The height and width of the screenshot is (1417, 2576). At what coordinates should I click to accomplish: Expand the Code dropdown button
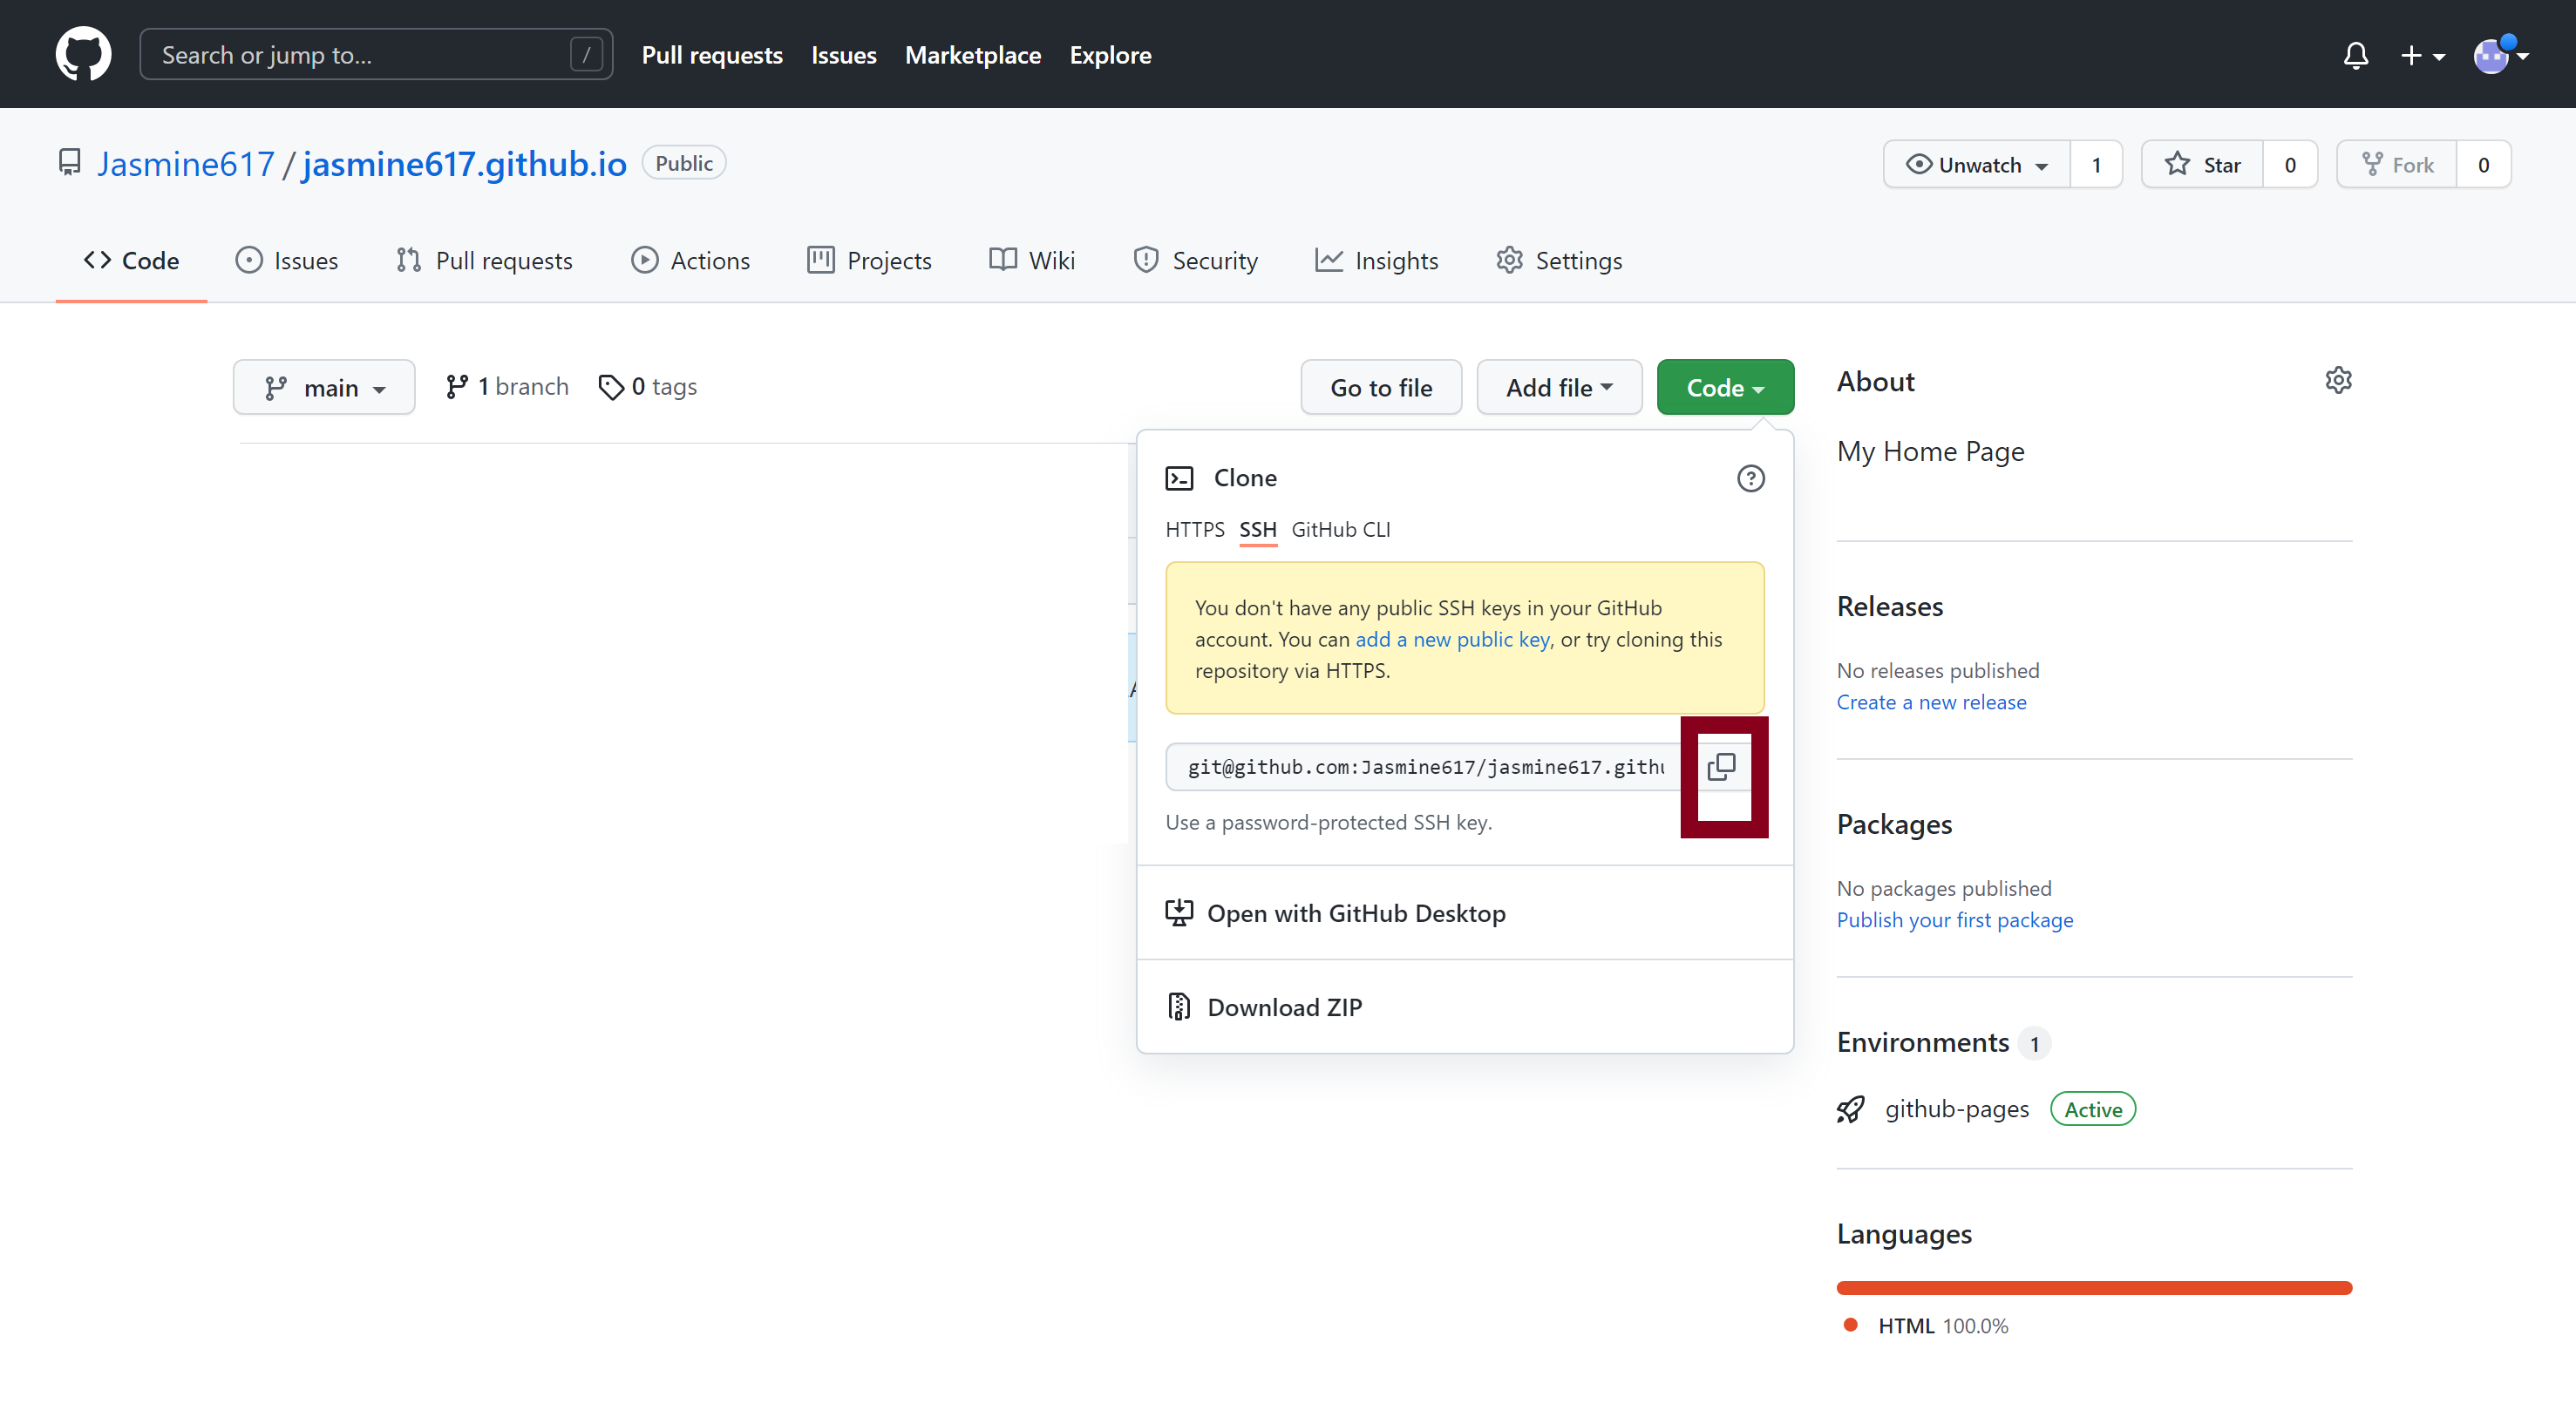pos(1724,386)
